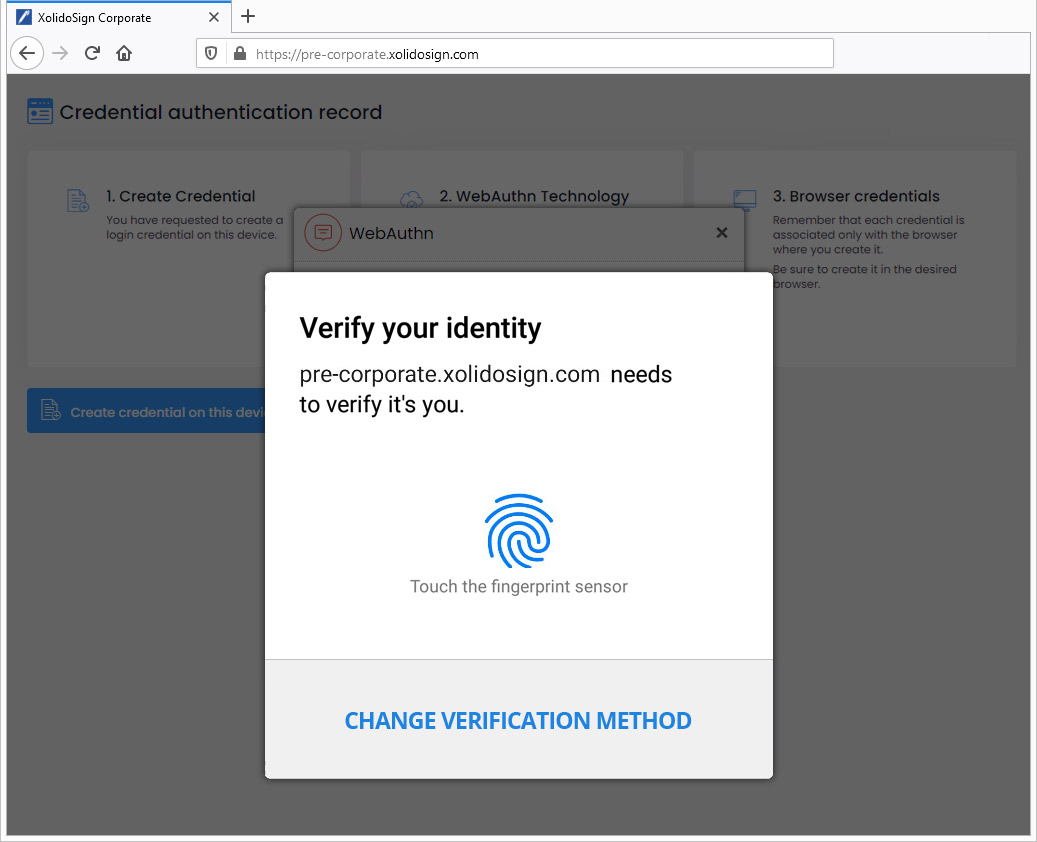This screenshot has height=842, width=1037.
Task: Click CHANGE VERIFICATION METHOD
Action: 518,720
